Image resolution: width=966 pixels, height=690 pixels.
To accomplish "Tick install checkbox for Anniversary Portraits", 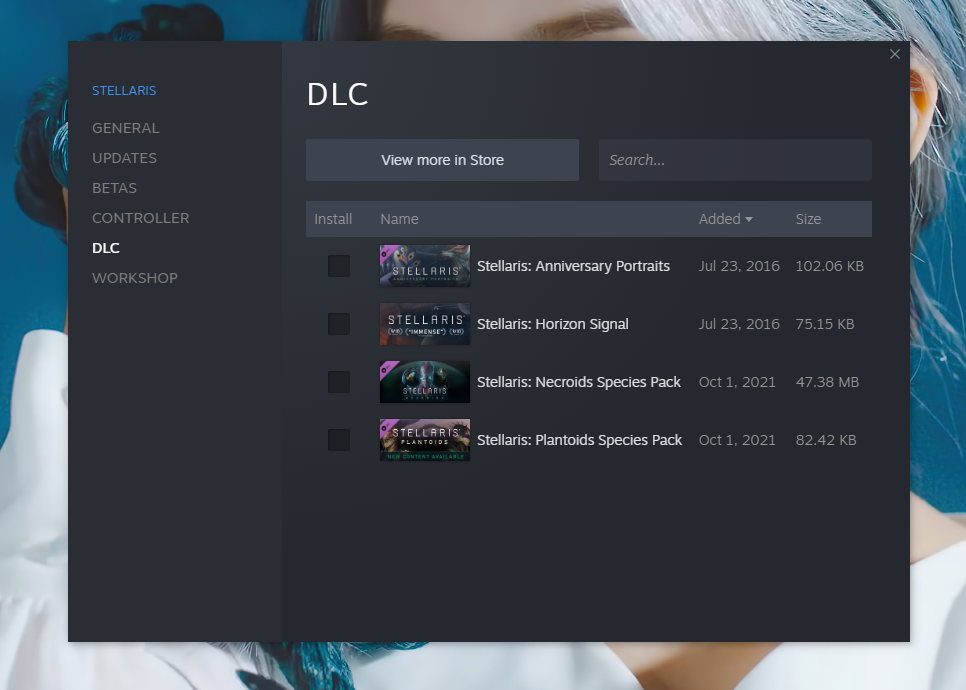I will click(x=339, y=266).
